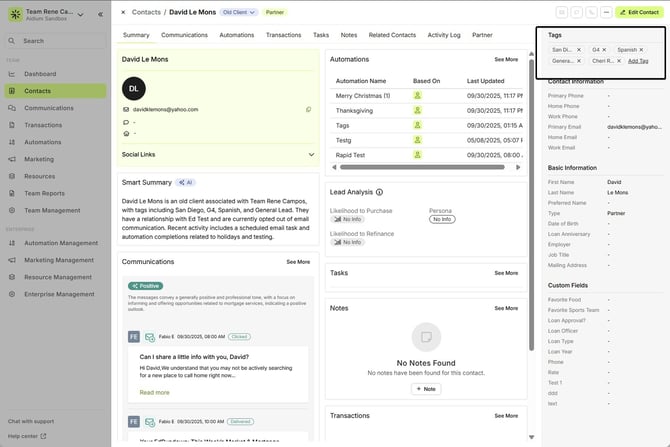The height and width of the screenshot is (447, 670).
Task: Click the Add Tag link
Action: click(x=638, y=61)
